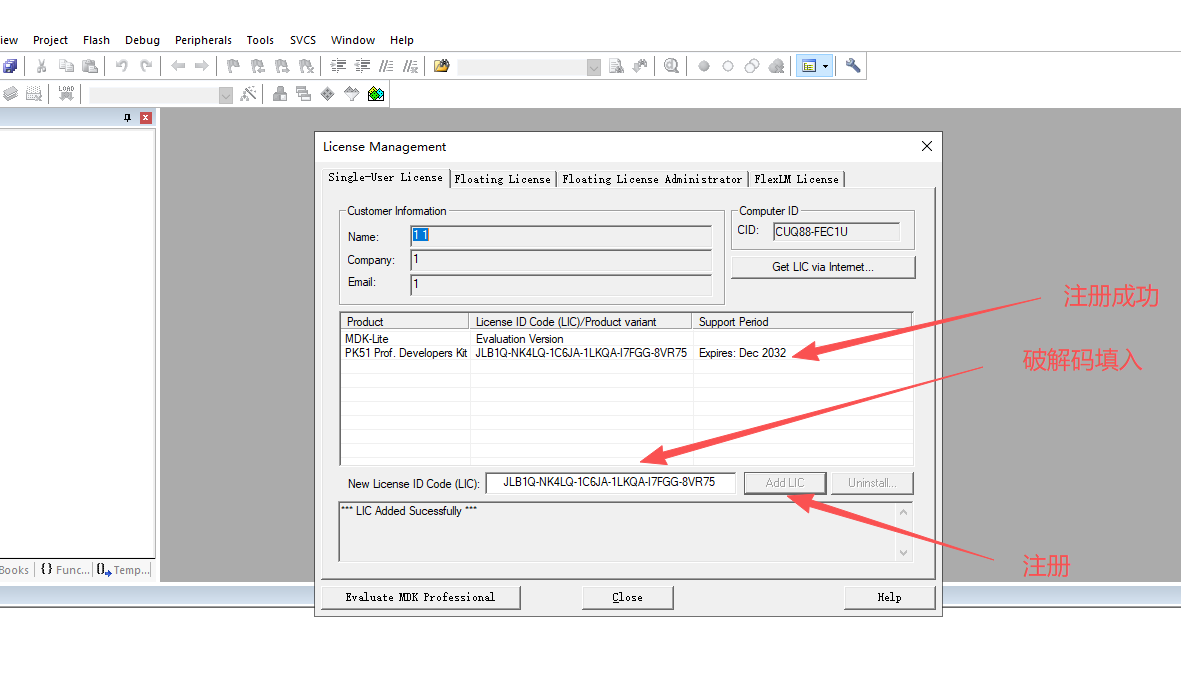The width and height of the screenshot is (1181, 682).
Task: Open the Help menu
Action: pyautogui.click(x=401, y=40)
